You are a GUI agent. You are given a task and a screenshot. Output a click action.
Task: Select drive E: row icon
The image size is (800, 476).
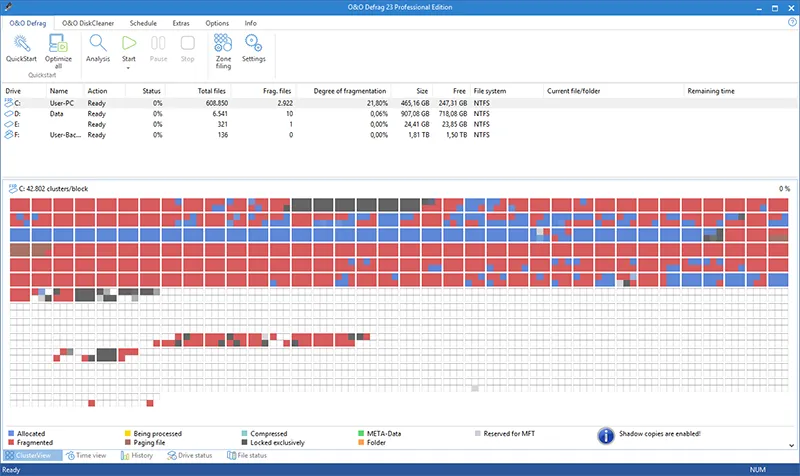9,124
